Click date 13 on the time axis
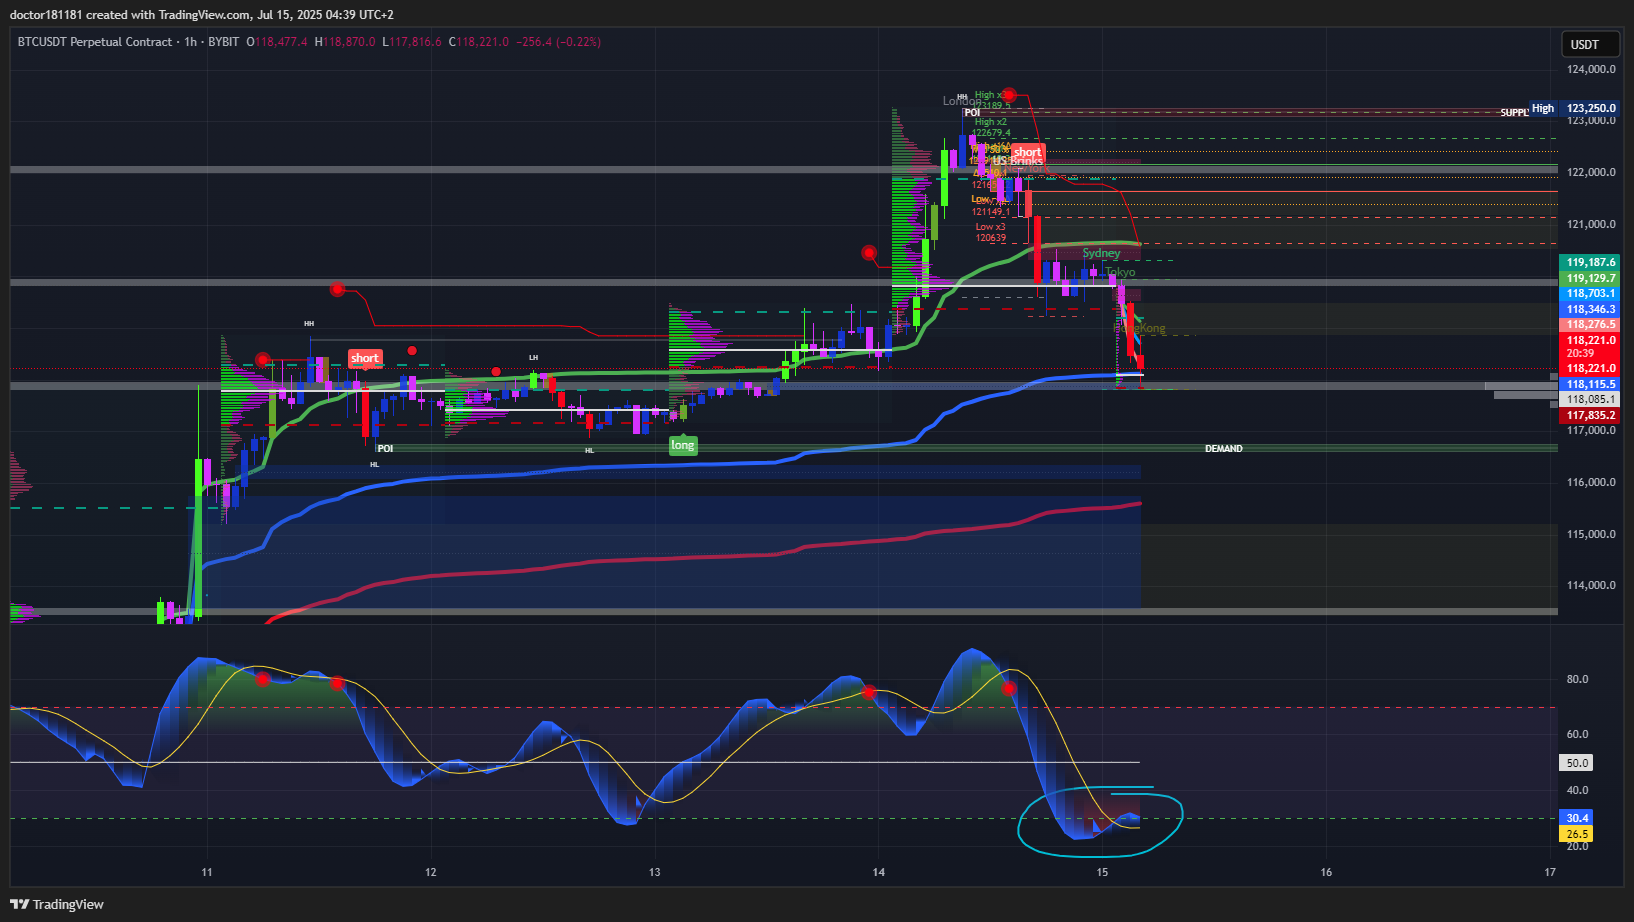This screenshot has height=922, width=1634. coord(655,872)
